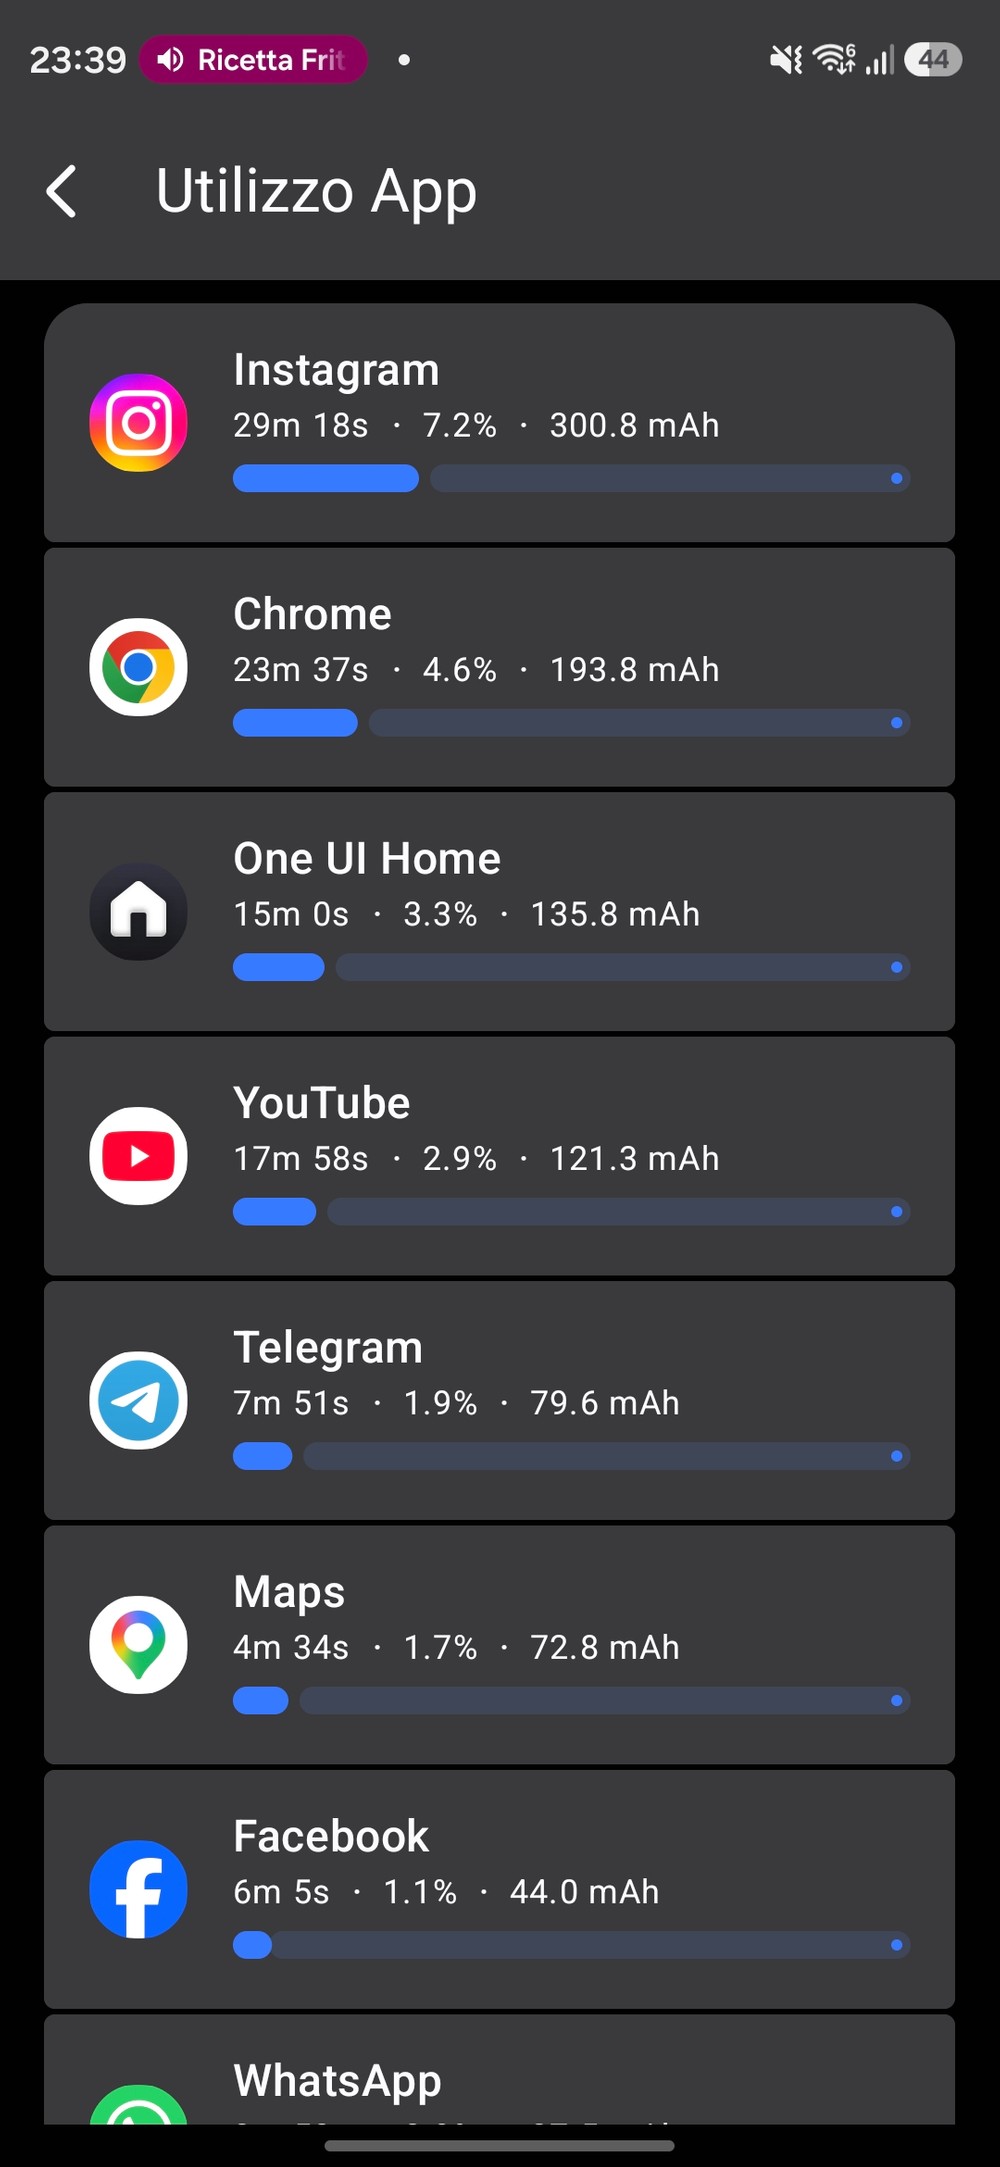
Task: Open Instagram usage details by name
Action: 336,370
